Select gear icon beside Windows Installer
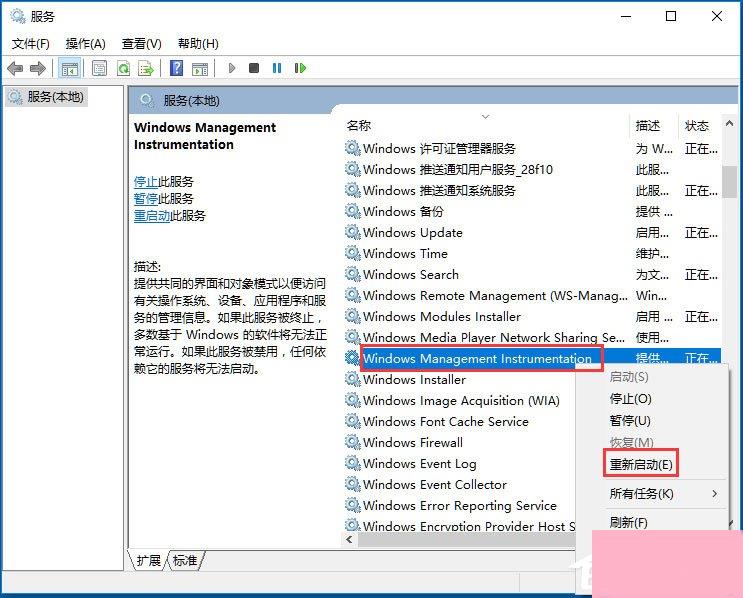 tap(353, 379)
